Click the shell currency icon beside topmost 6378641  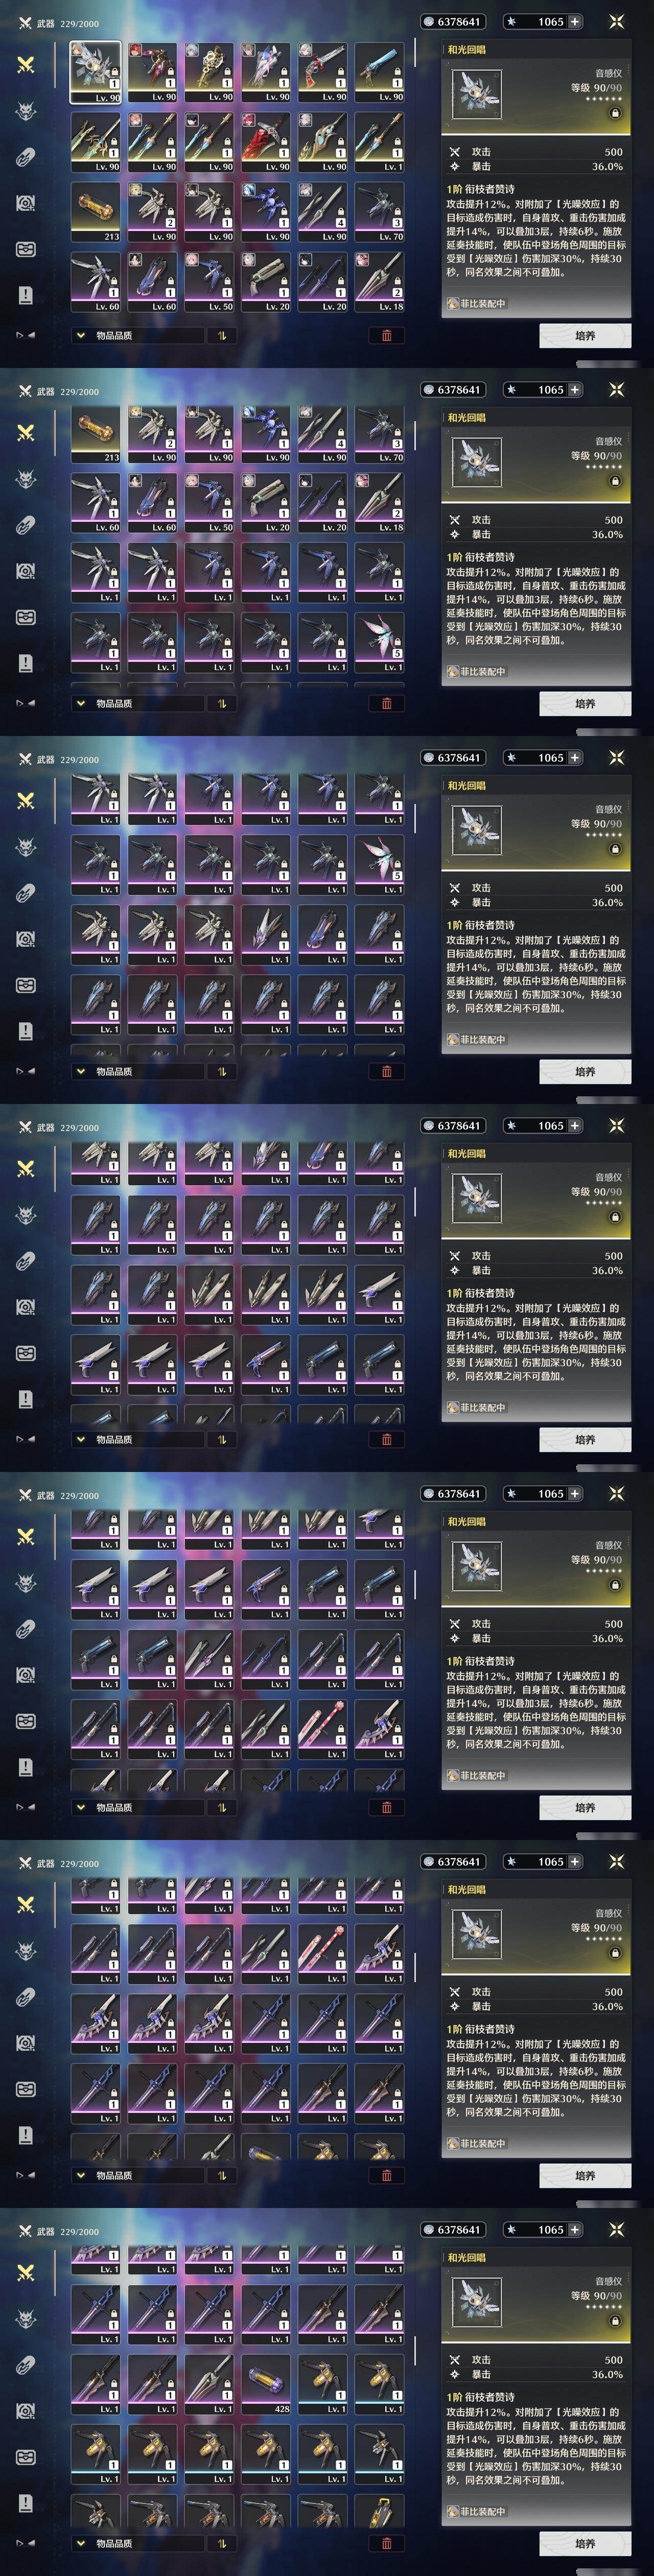pyautogui.click(x=429, y=21)
